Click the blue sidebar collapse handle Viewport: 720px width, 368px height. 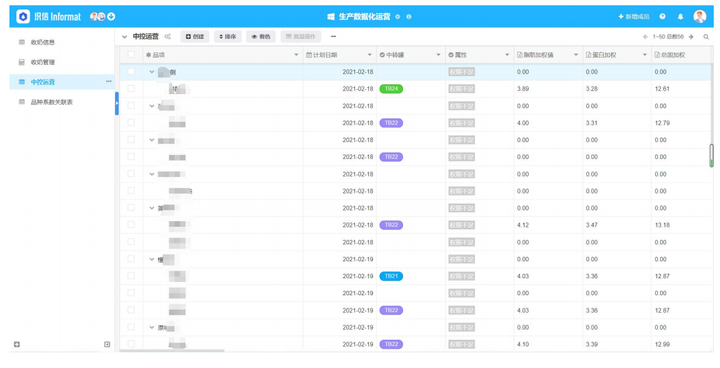pos(117,103)
